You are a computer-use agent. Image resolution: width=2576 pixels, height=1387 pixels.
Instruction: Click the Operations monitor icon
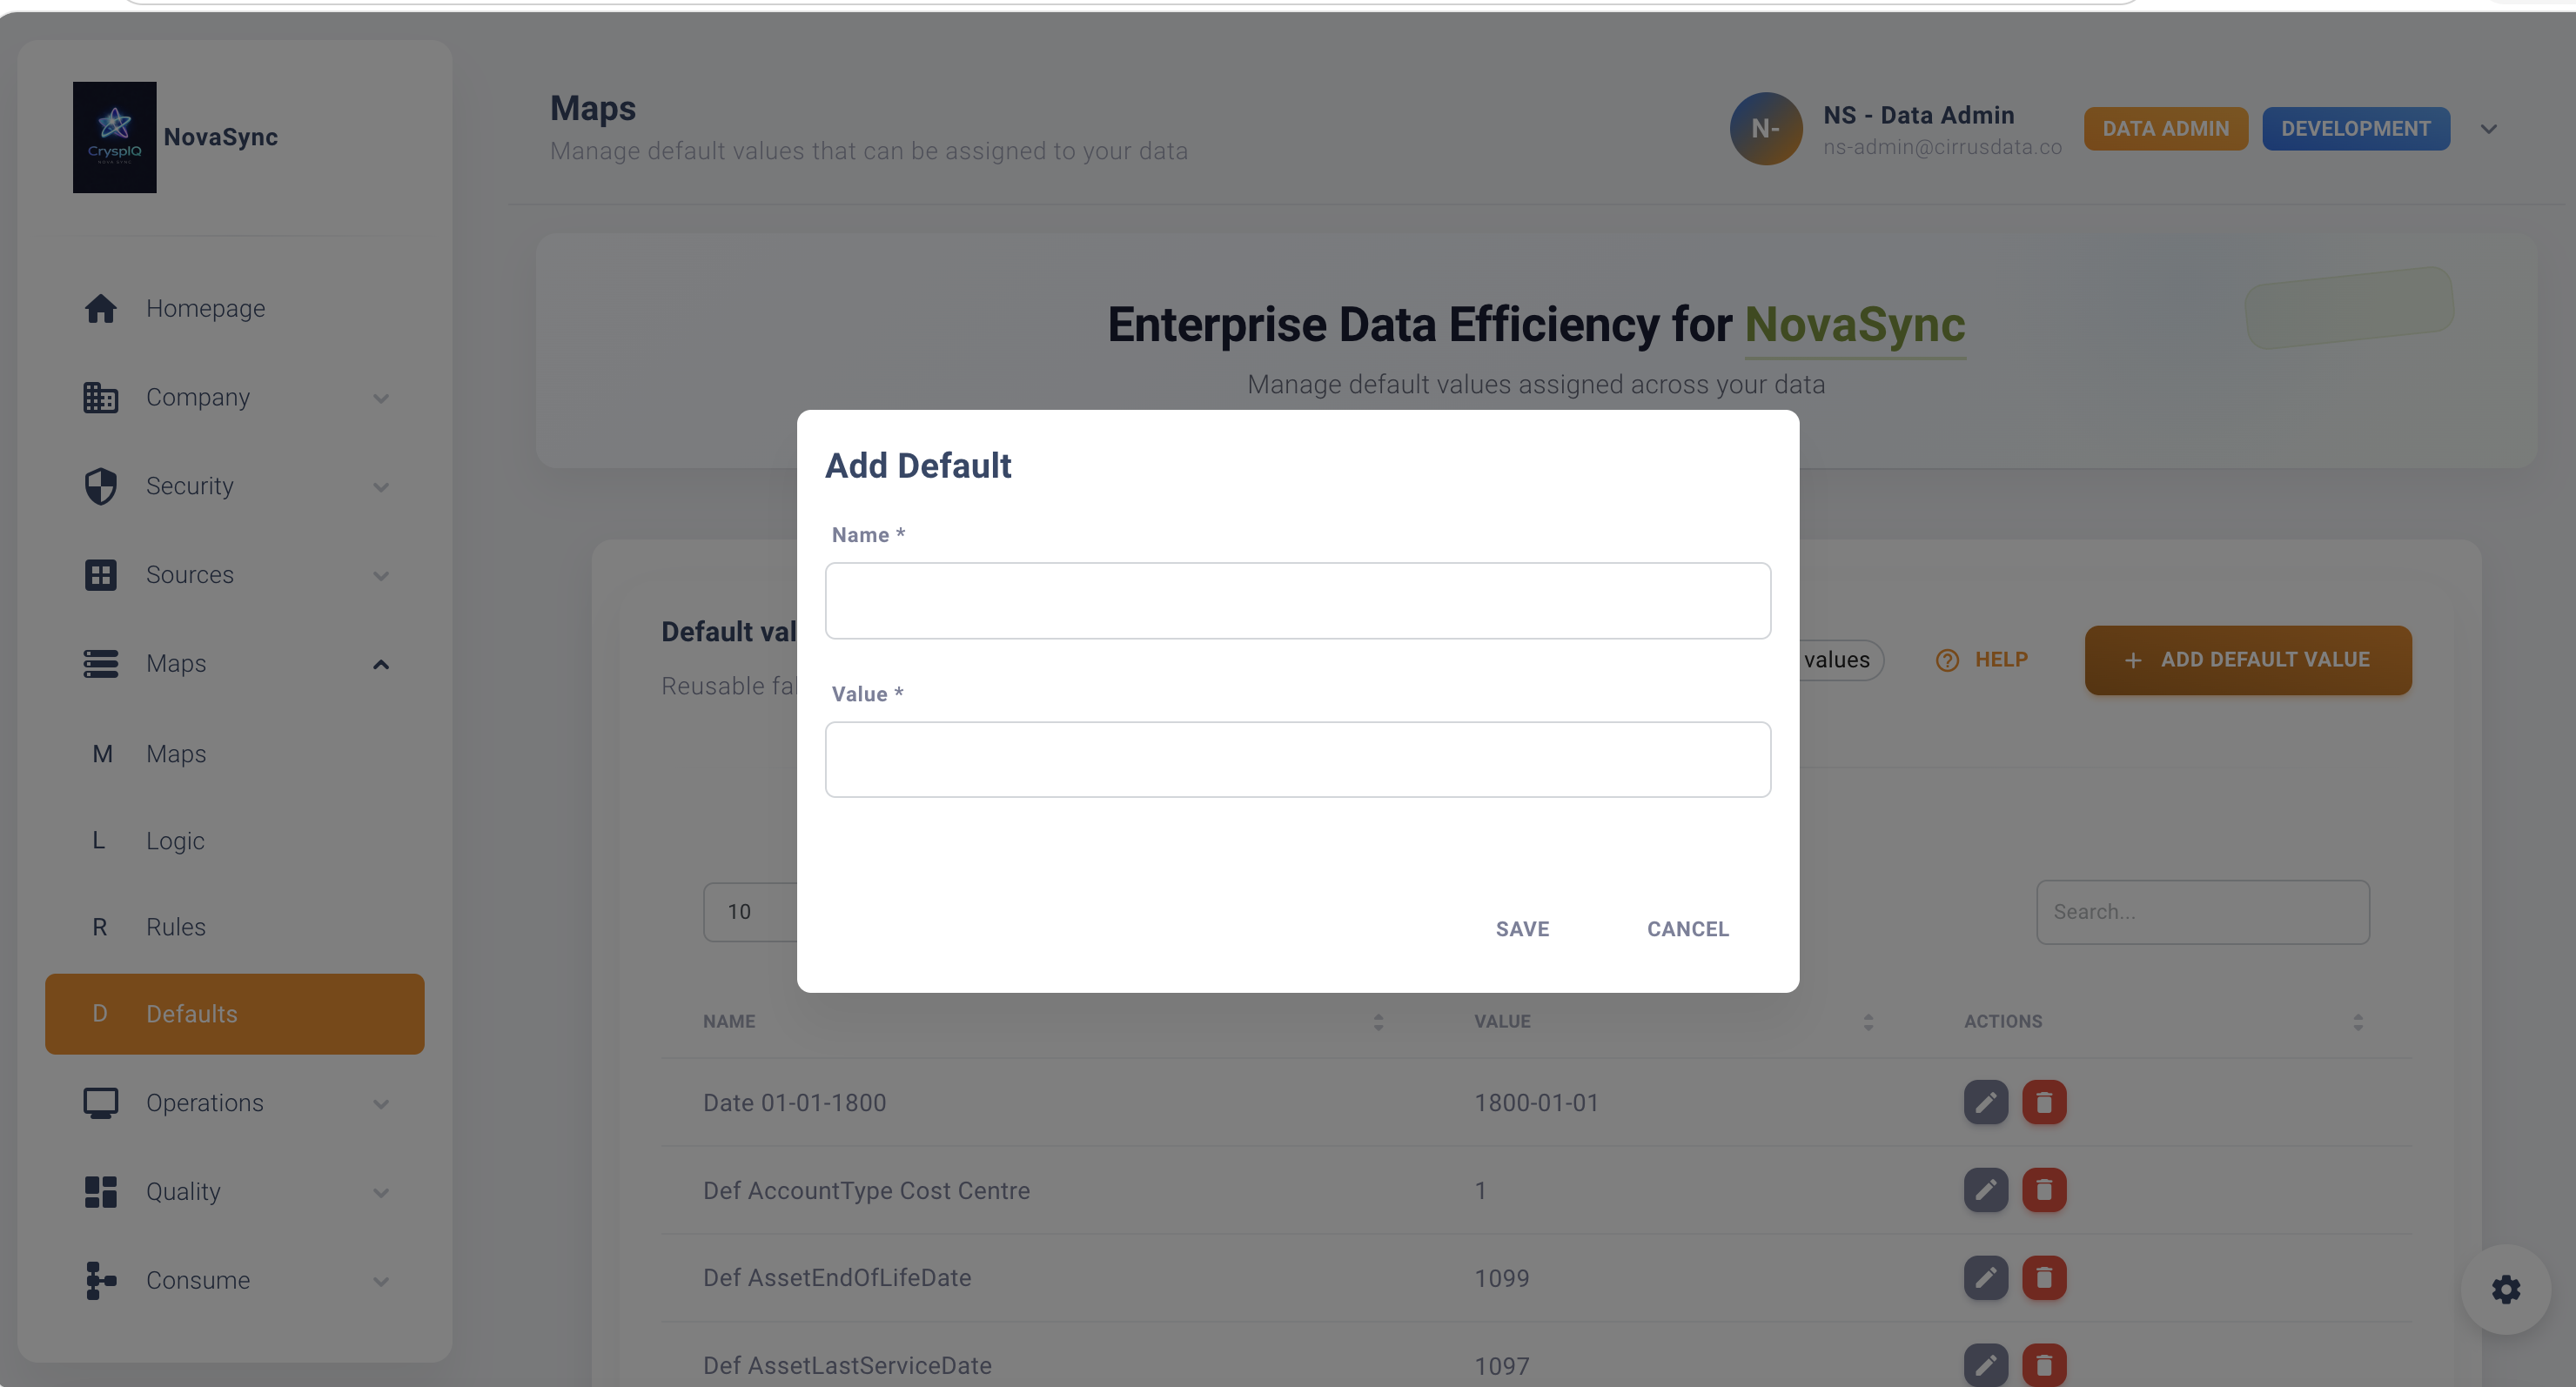(100, 1103)
